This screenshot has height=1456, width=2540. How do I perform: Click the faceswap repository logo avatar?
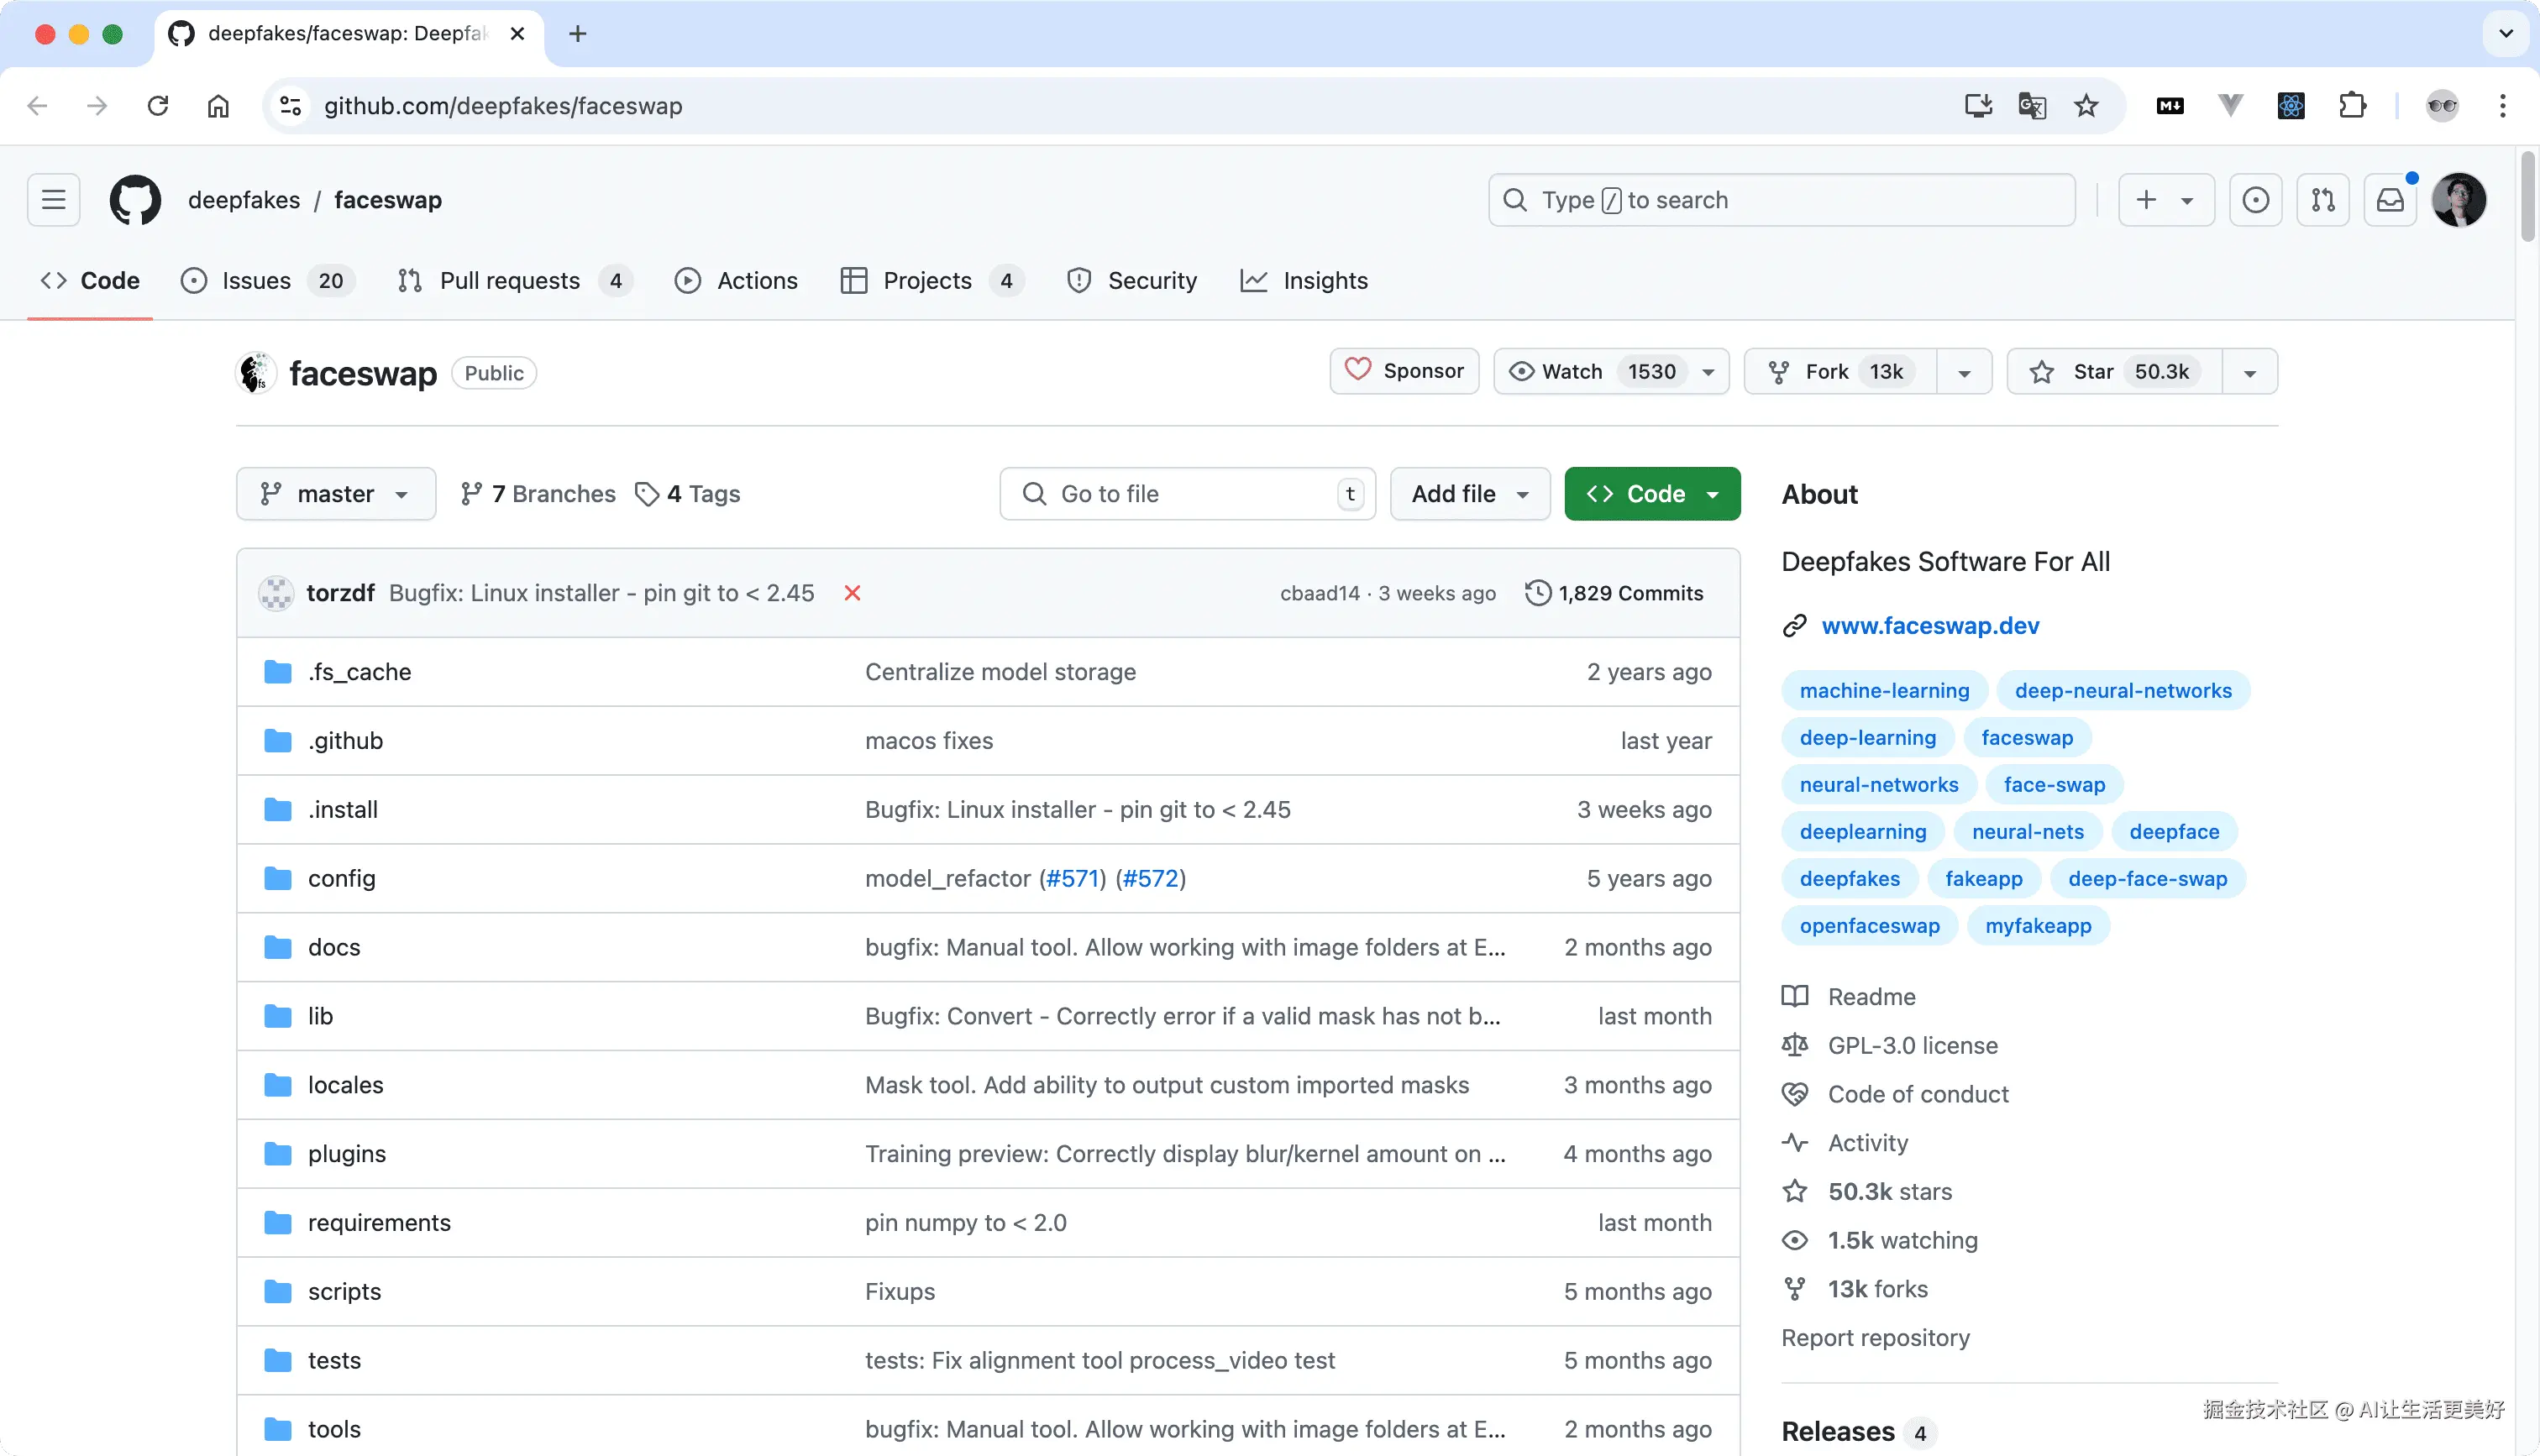point(256,373)
